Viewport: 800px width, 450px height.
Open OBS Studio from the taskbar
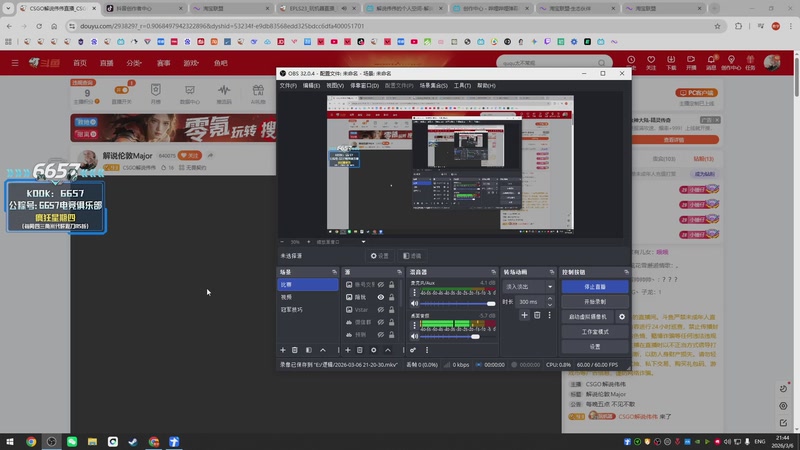tap(52, 442)
